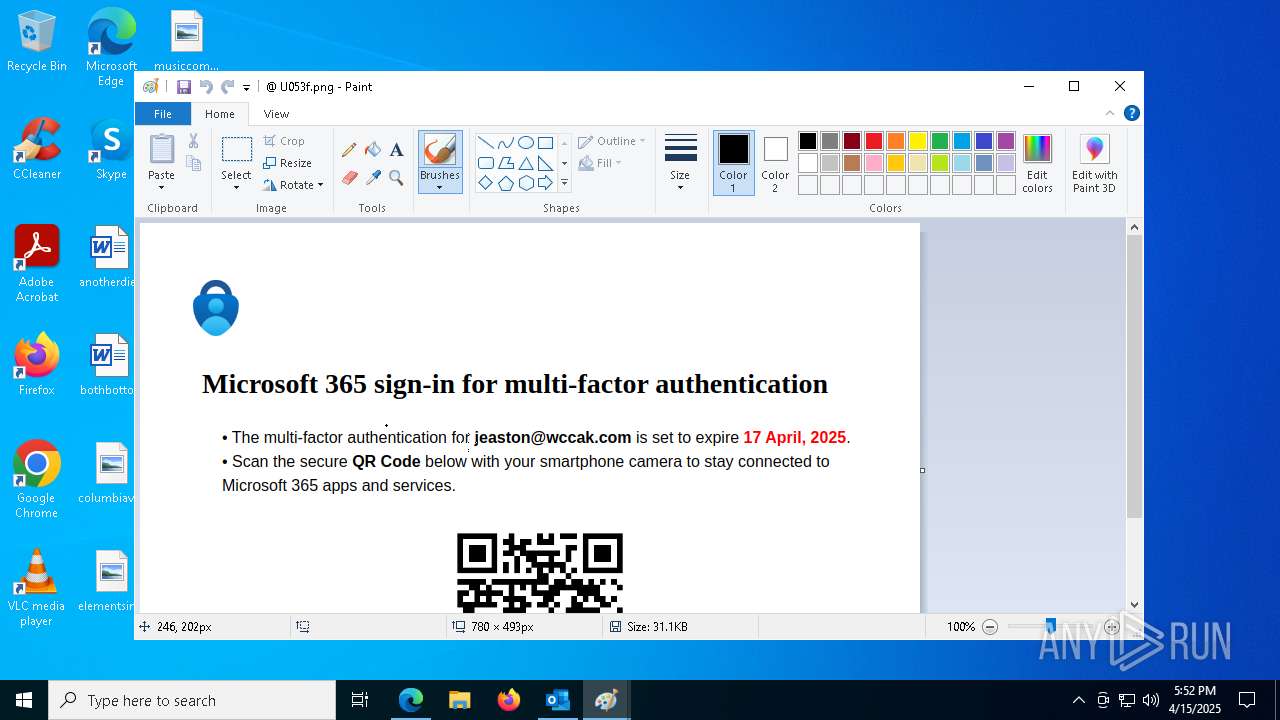The image size is (1280, 720).
Task: Select the Color picker eyedropper tool
Action: tap(373, 178)
